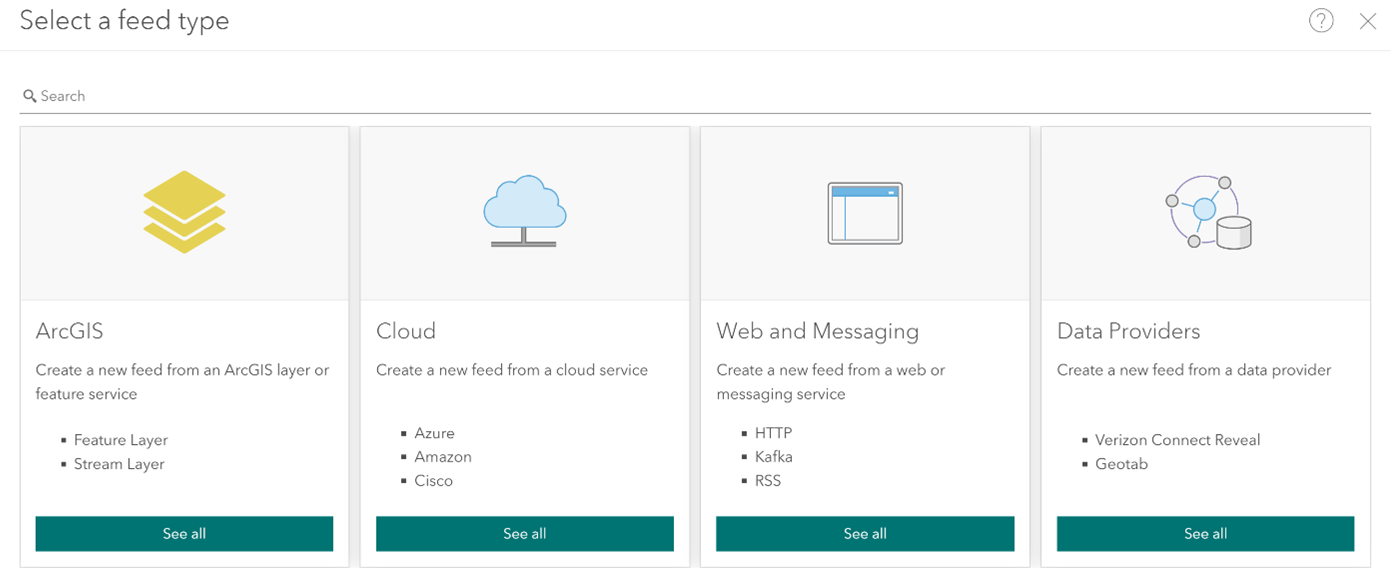Click the data provider description text

1194,370
